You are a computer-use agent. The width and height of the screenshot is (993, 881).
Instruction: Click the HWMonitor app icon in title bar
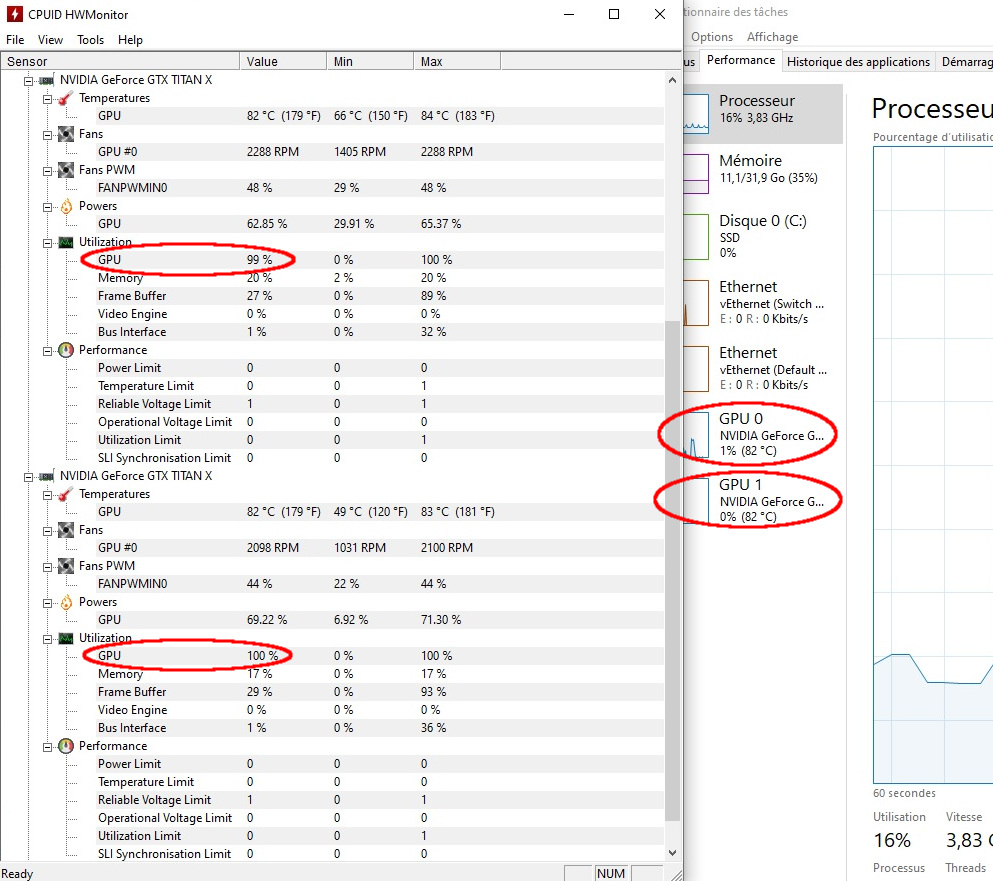[x=15, y=14]
